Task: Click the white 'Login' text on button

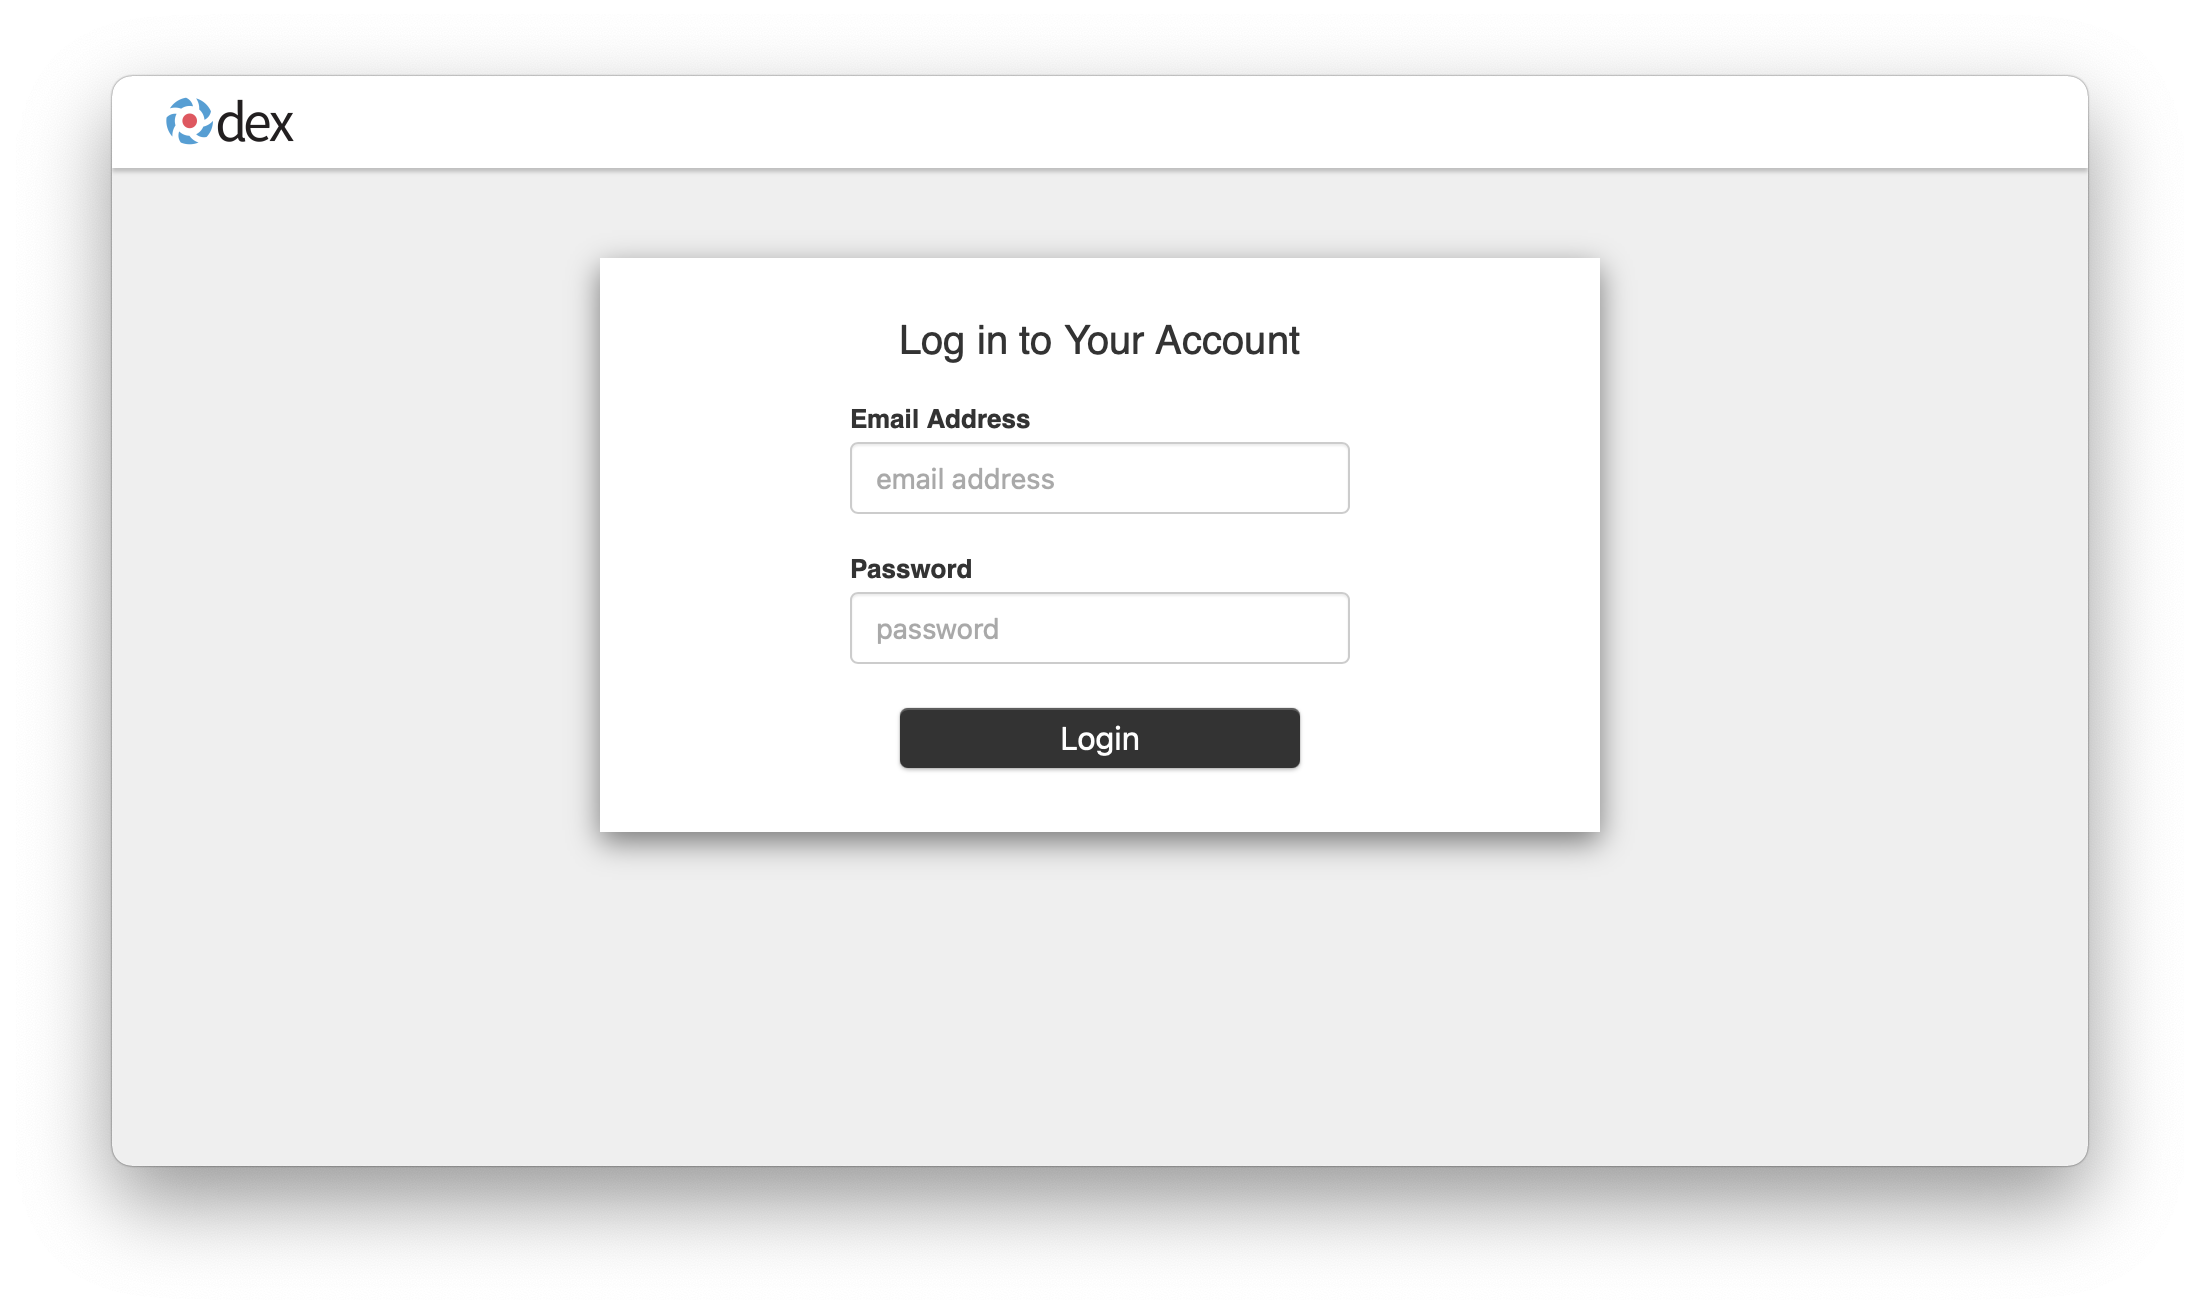Action: 1100,738
